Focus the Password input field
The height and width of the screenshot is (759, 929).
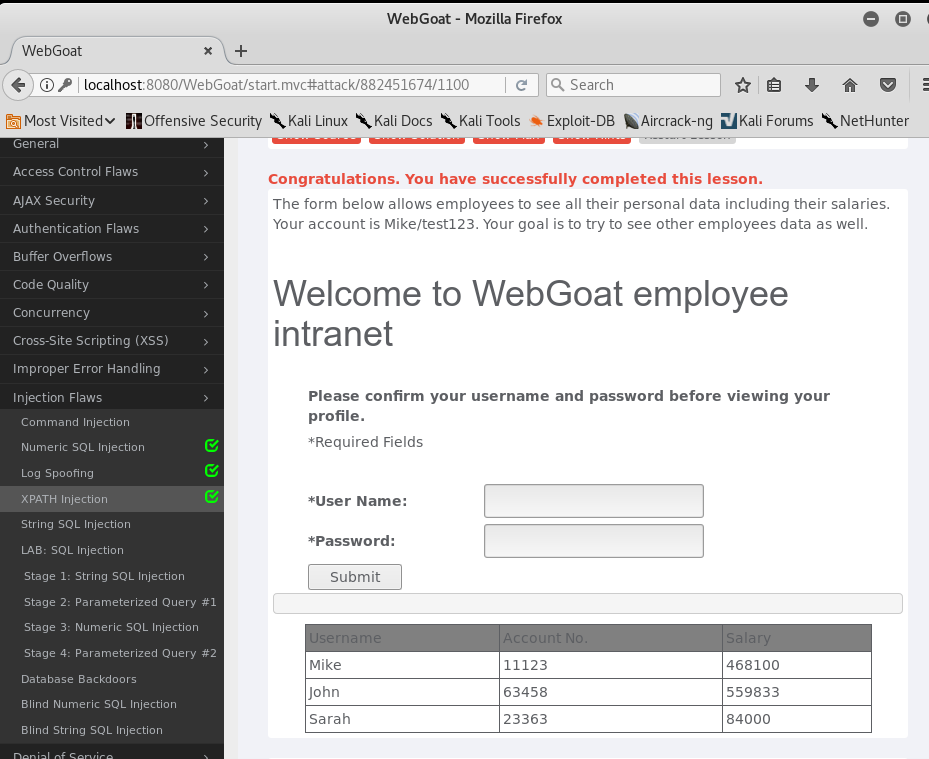594,541
